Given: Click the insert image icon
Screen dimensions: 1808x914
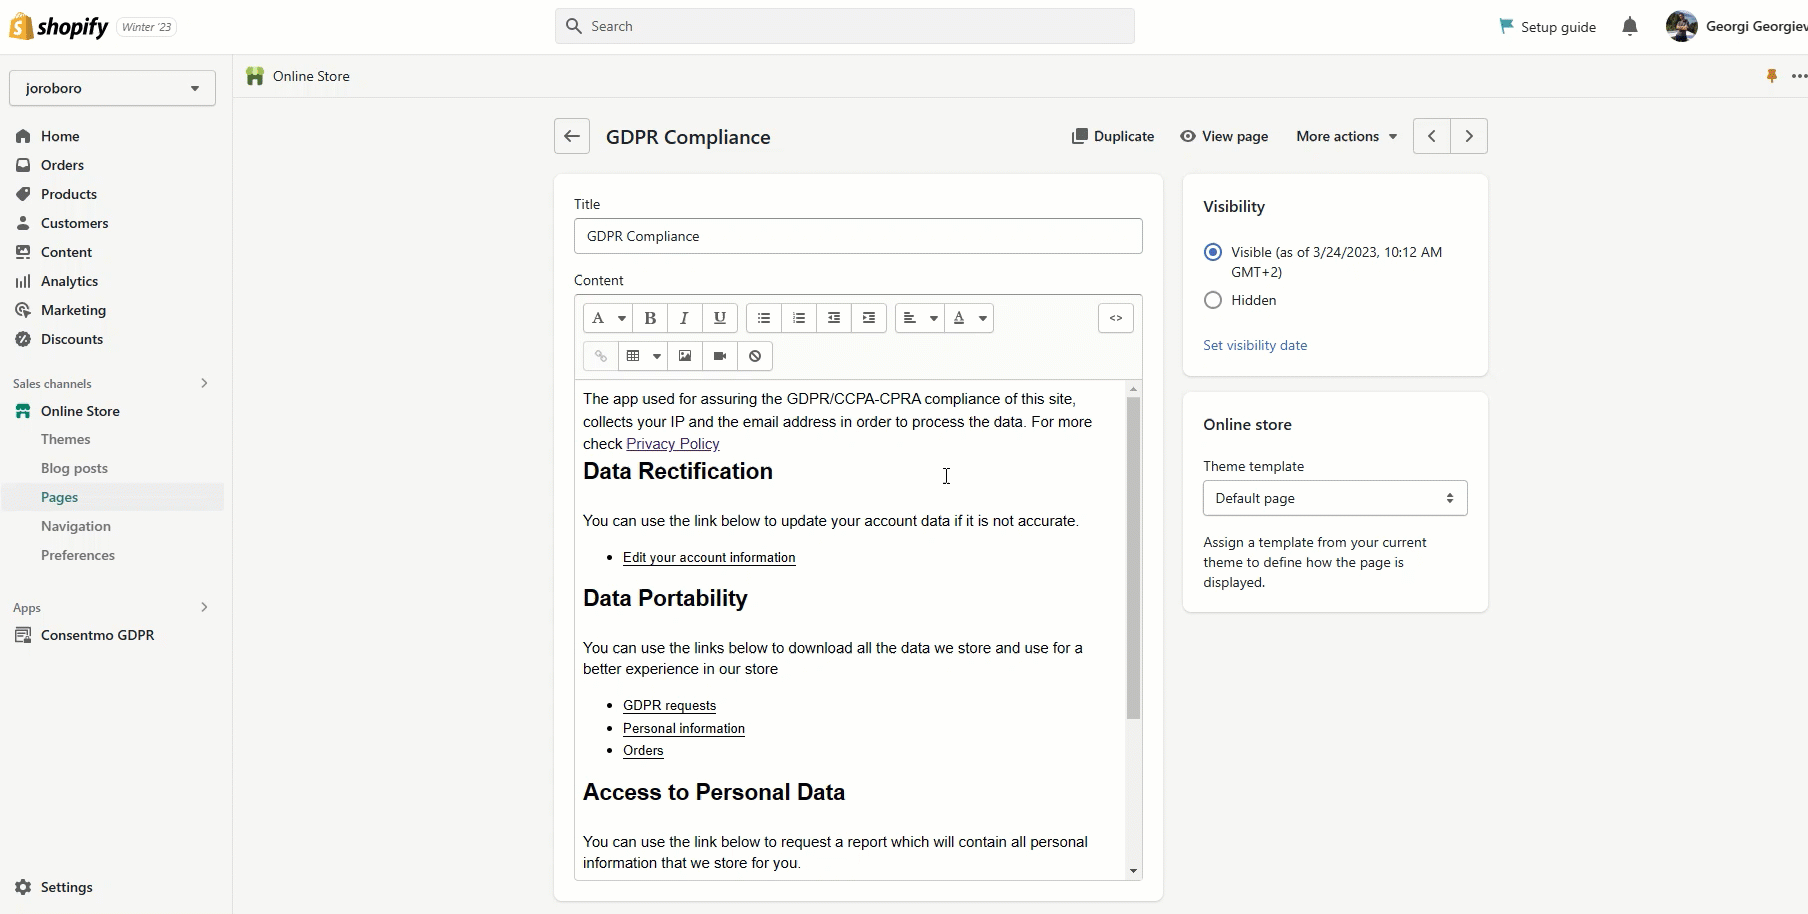Looking at the screenshot, I should pyautogui.click(x=685, y=356).
